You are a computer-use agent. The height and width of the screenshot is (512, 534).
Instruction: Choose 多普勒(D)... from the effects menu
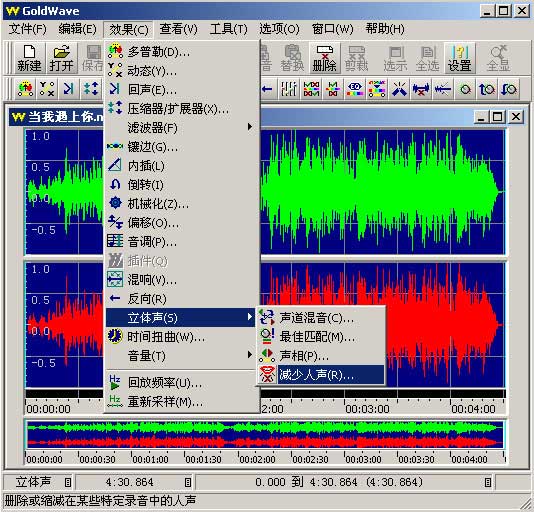tap(180, 52)
